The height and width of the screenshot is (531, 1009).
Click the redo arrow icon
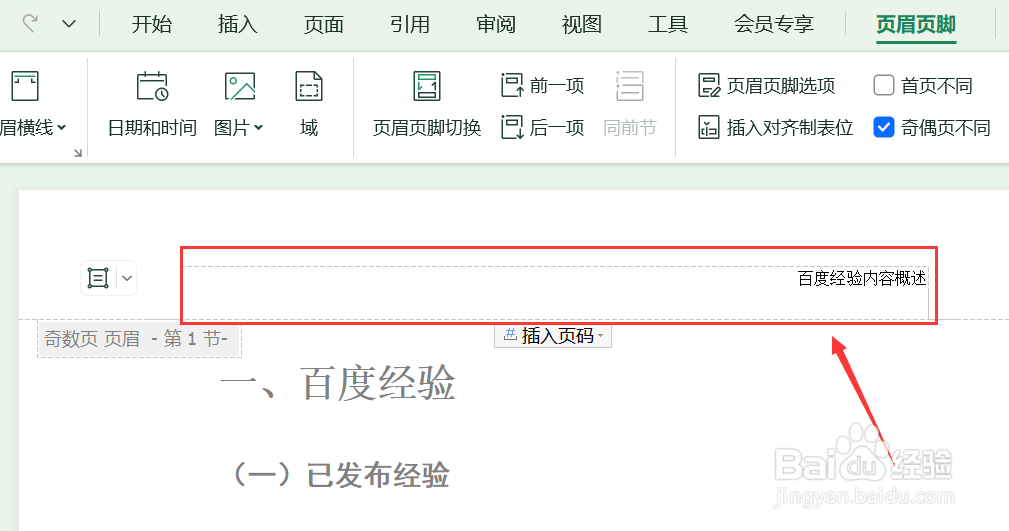30,24
